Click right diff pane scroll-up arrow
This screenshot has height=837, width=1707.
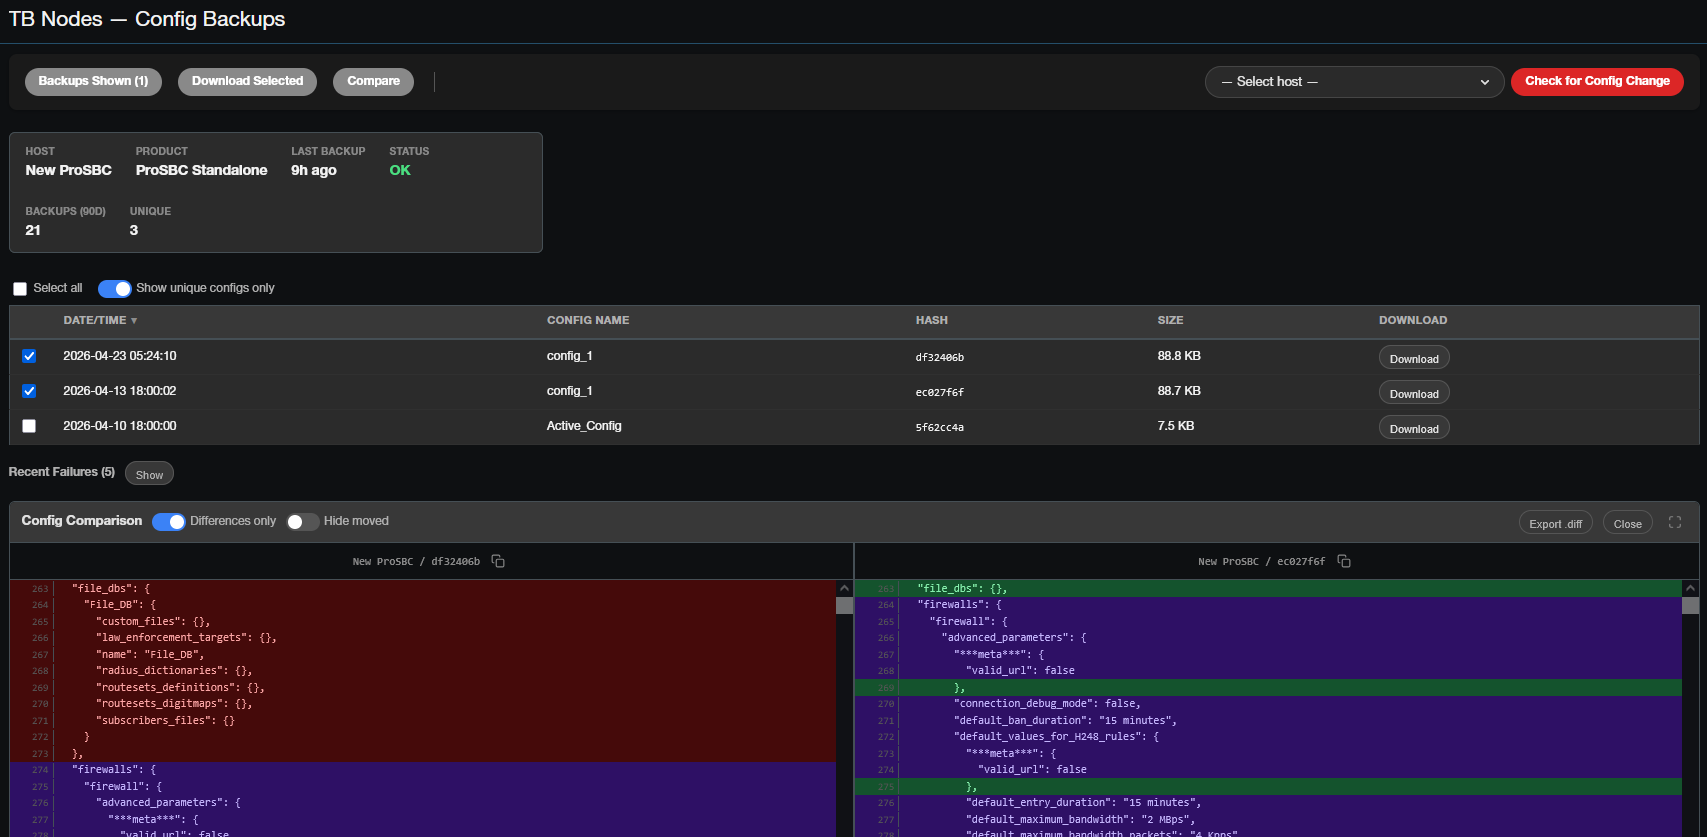click(x=1690, y=588)
